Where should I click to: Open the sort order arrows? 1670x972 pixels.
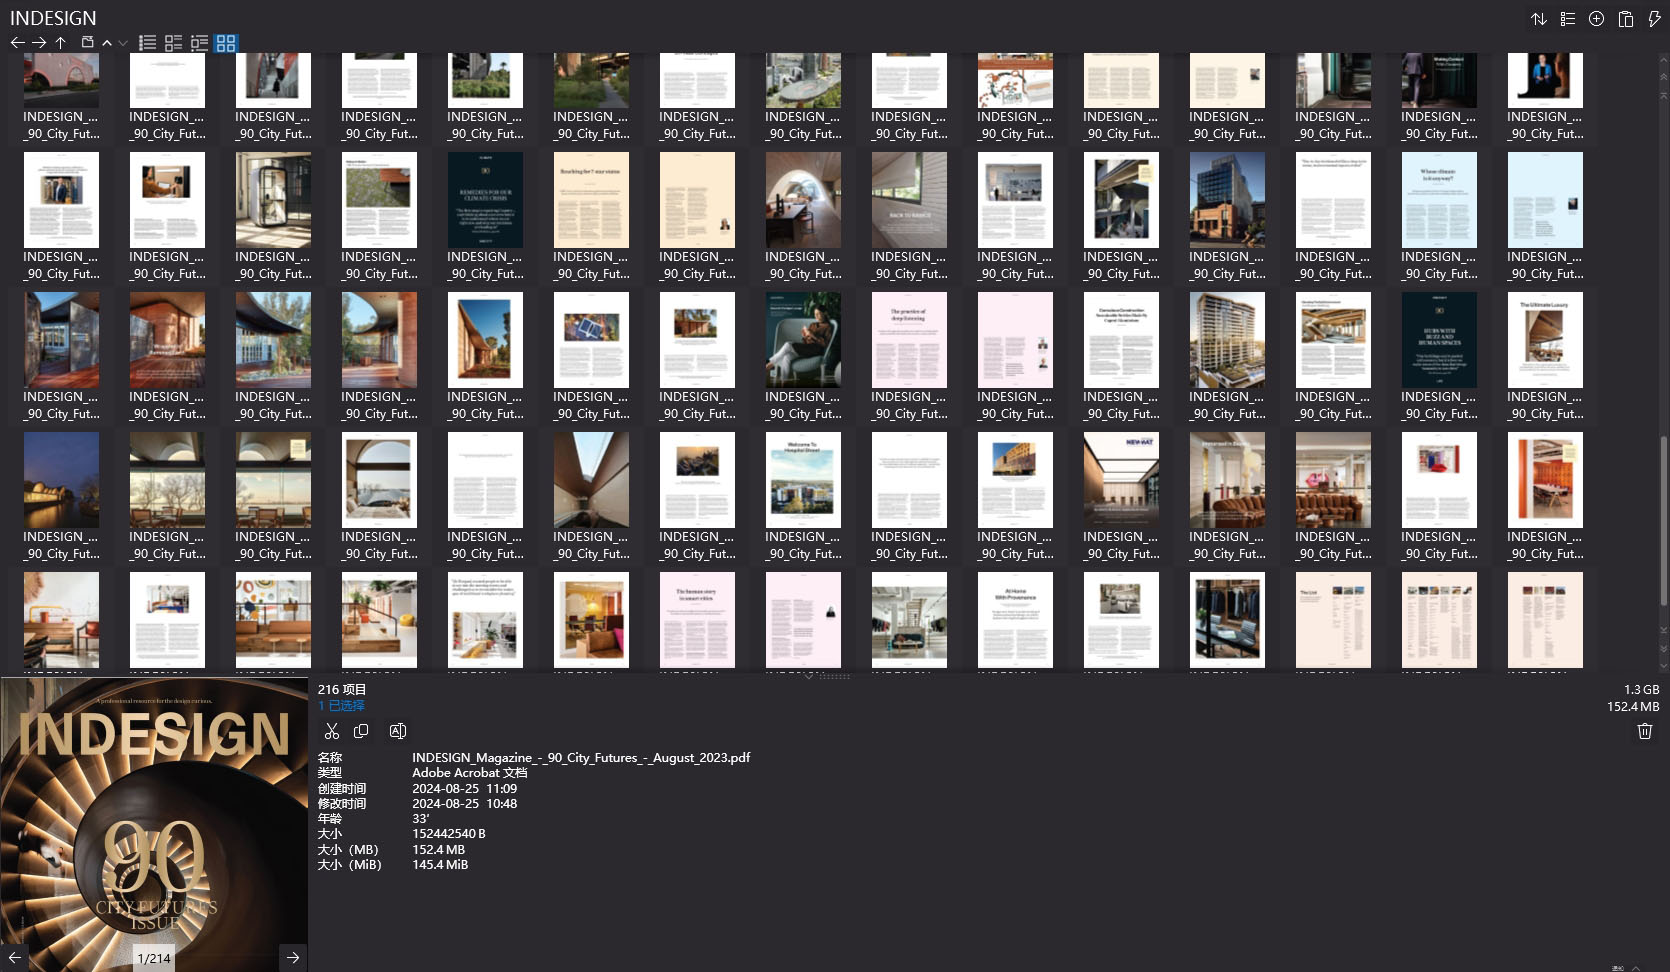pos(1539,19)
